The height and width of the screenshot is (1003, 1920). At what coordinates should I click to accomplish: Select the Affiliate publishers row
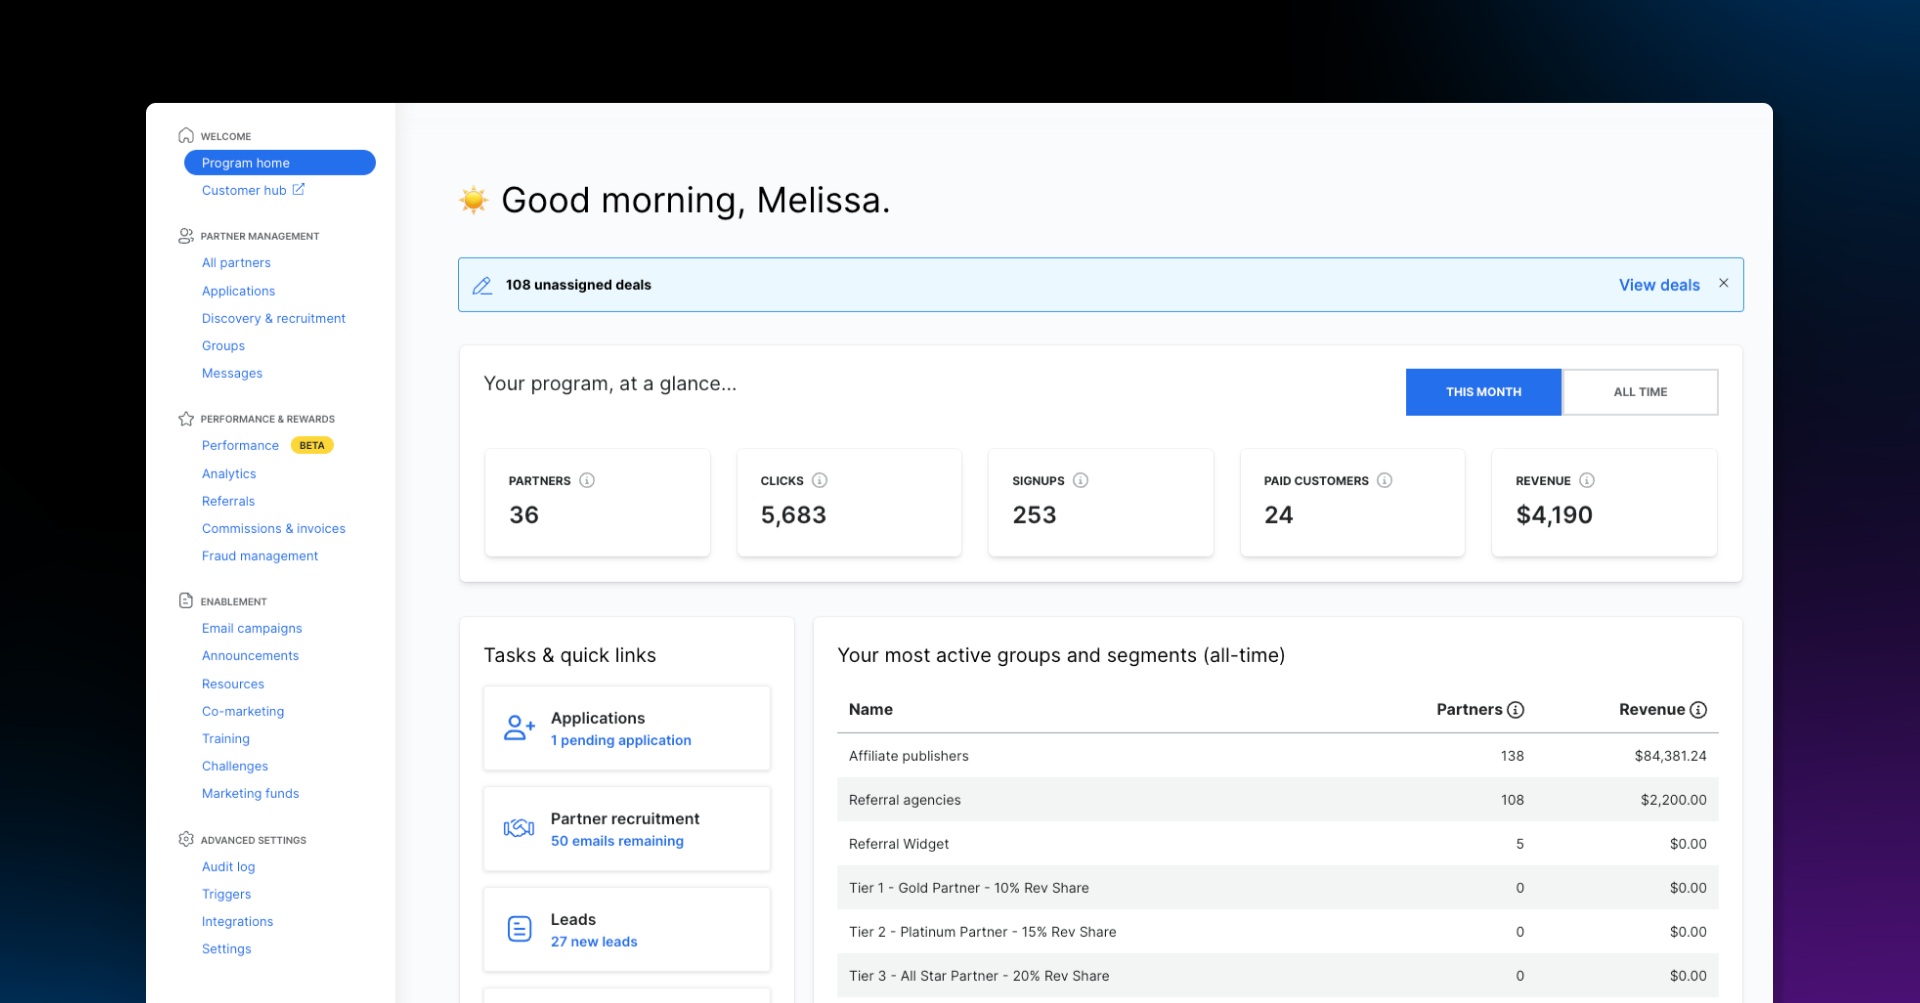(1277, 756)
